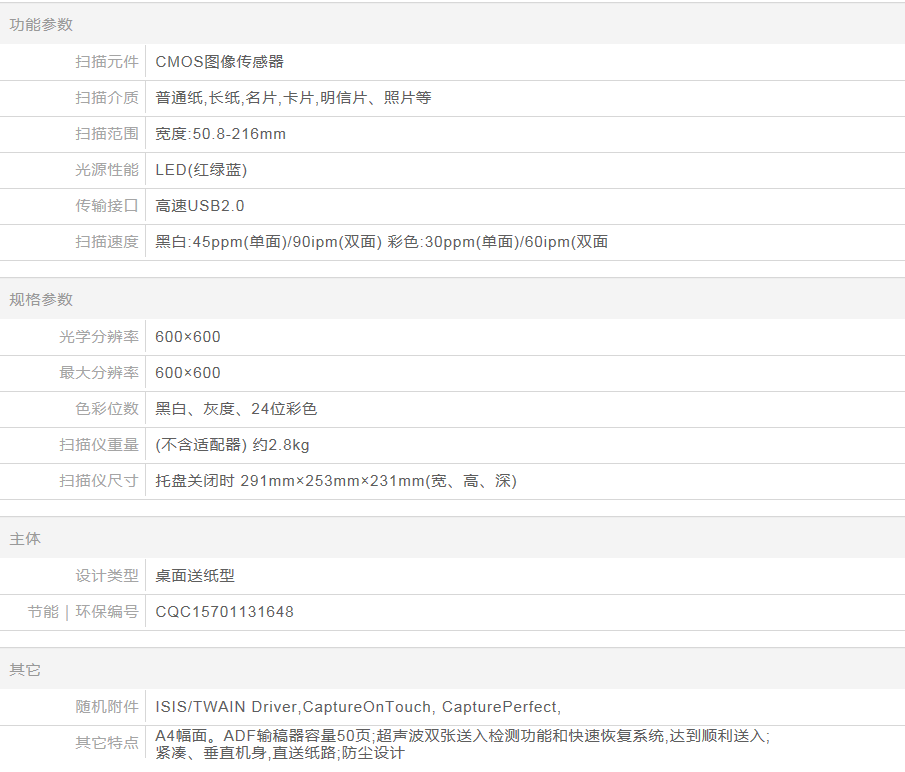Click the 功能参数 section header

point(41,25)
